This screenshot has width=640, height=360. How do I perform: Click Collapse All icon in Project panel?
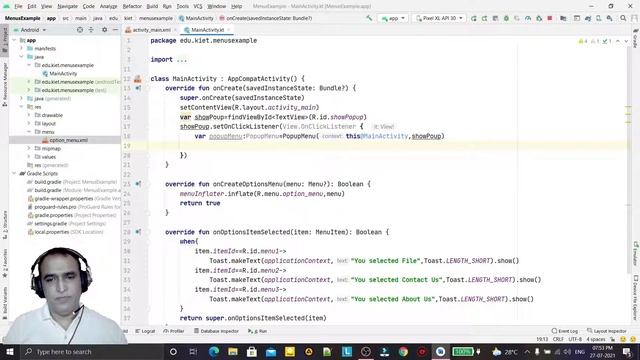(91, 30)
